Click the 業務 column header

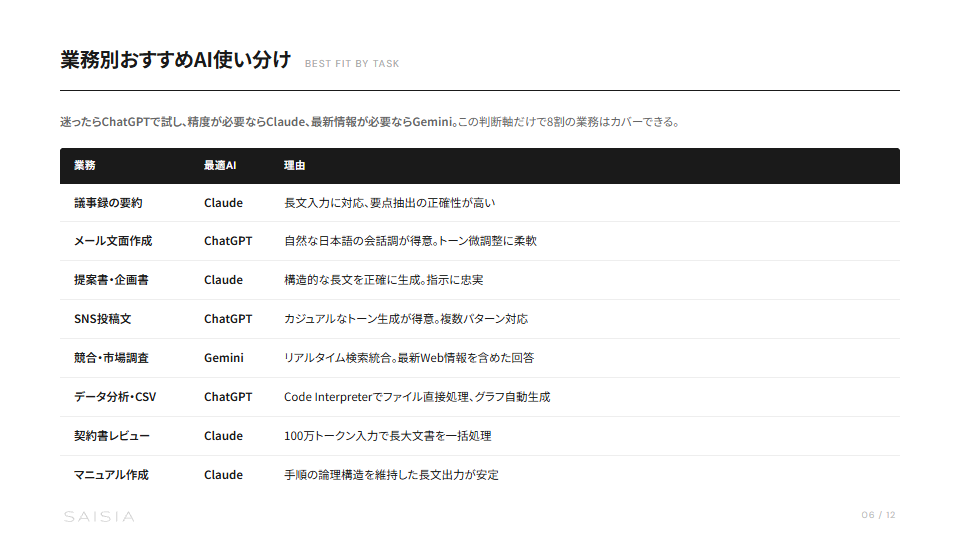(85, 165)
